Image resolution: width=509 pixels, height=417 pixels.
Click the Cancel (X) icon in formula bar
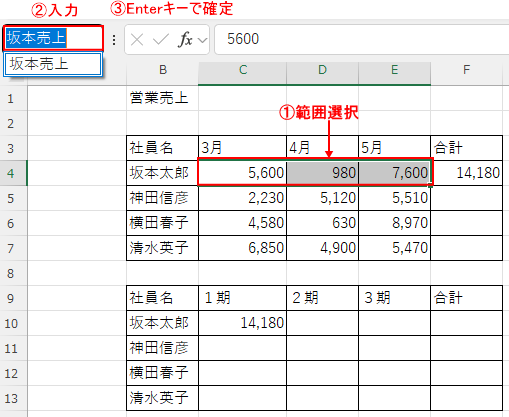coord(137,40)
